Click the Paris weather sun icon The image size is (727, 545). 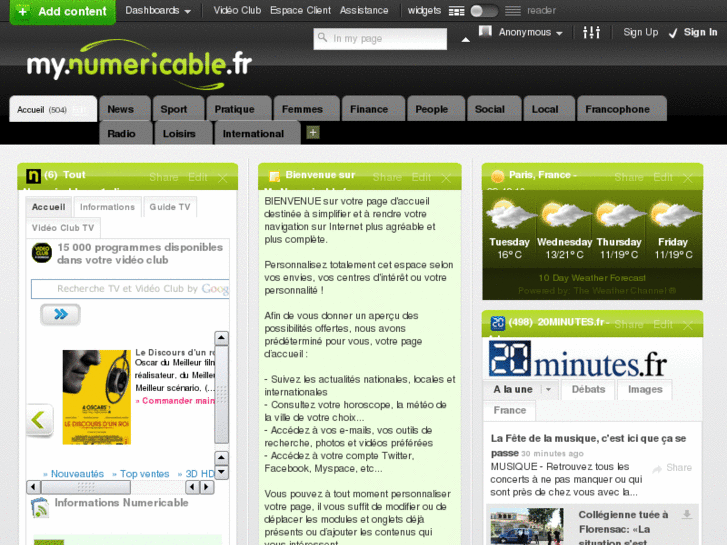pos(497,176)
